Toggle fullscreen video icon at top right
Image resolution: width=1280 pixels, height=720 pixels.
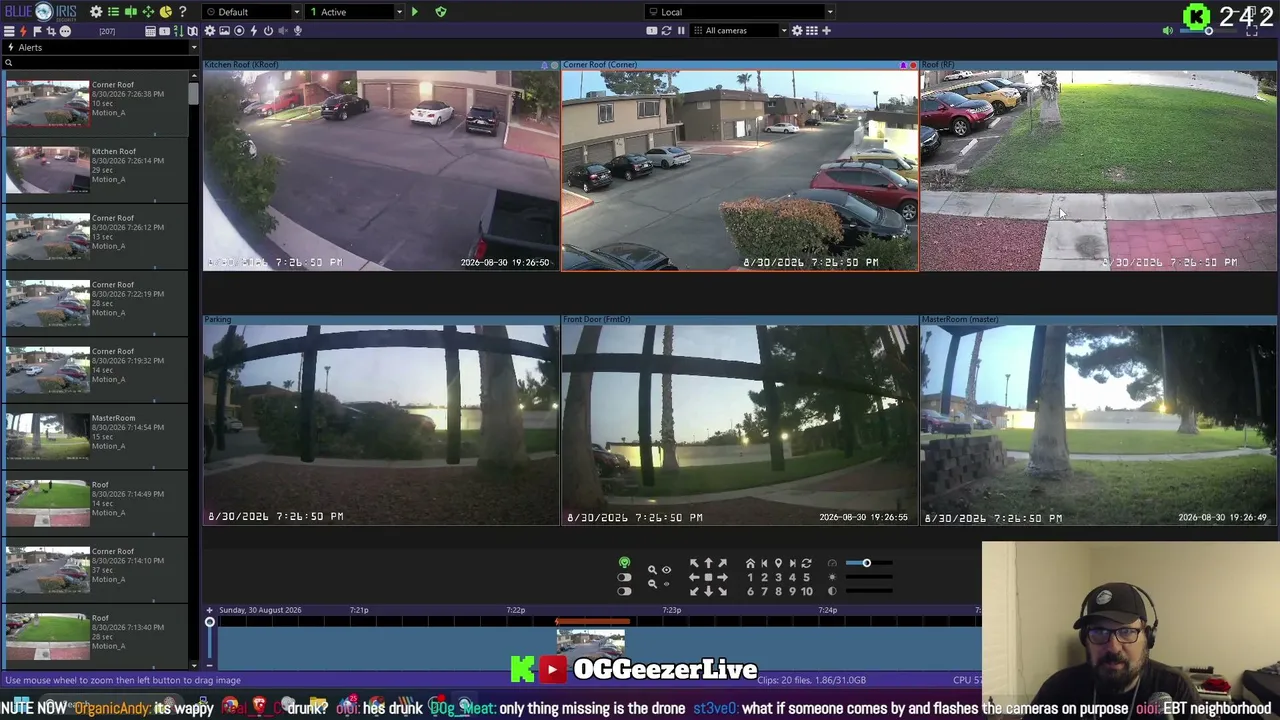(1252, 31)
